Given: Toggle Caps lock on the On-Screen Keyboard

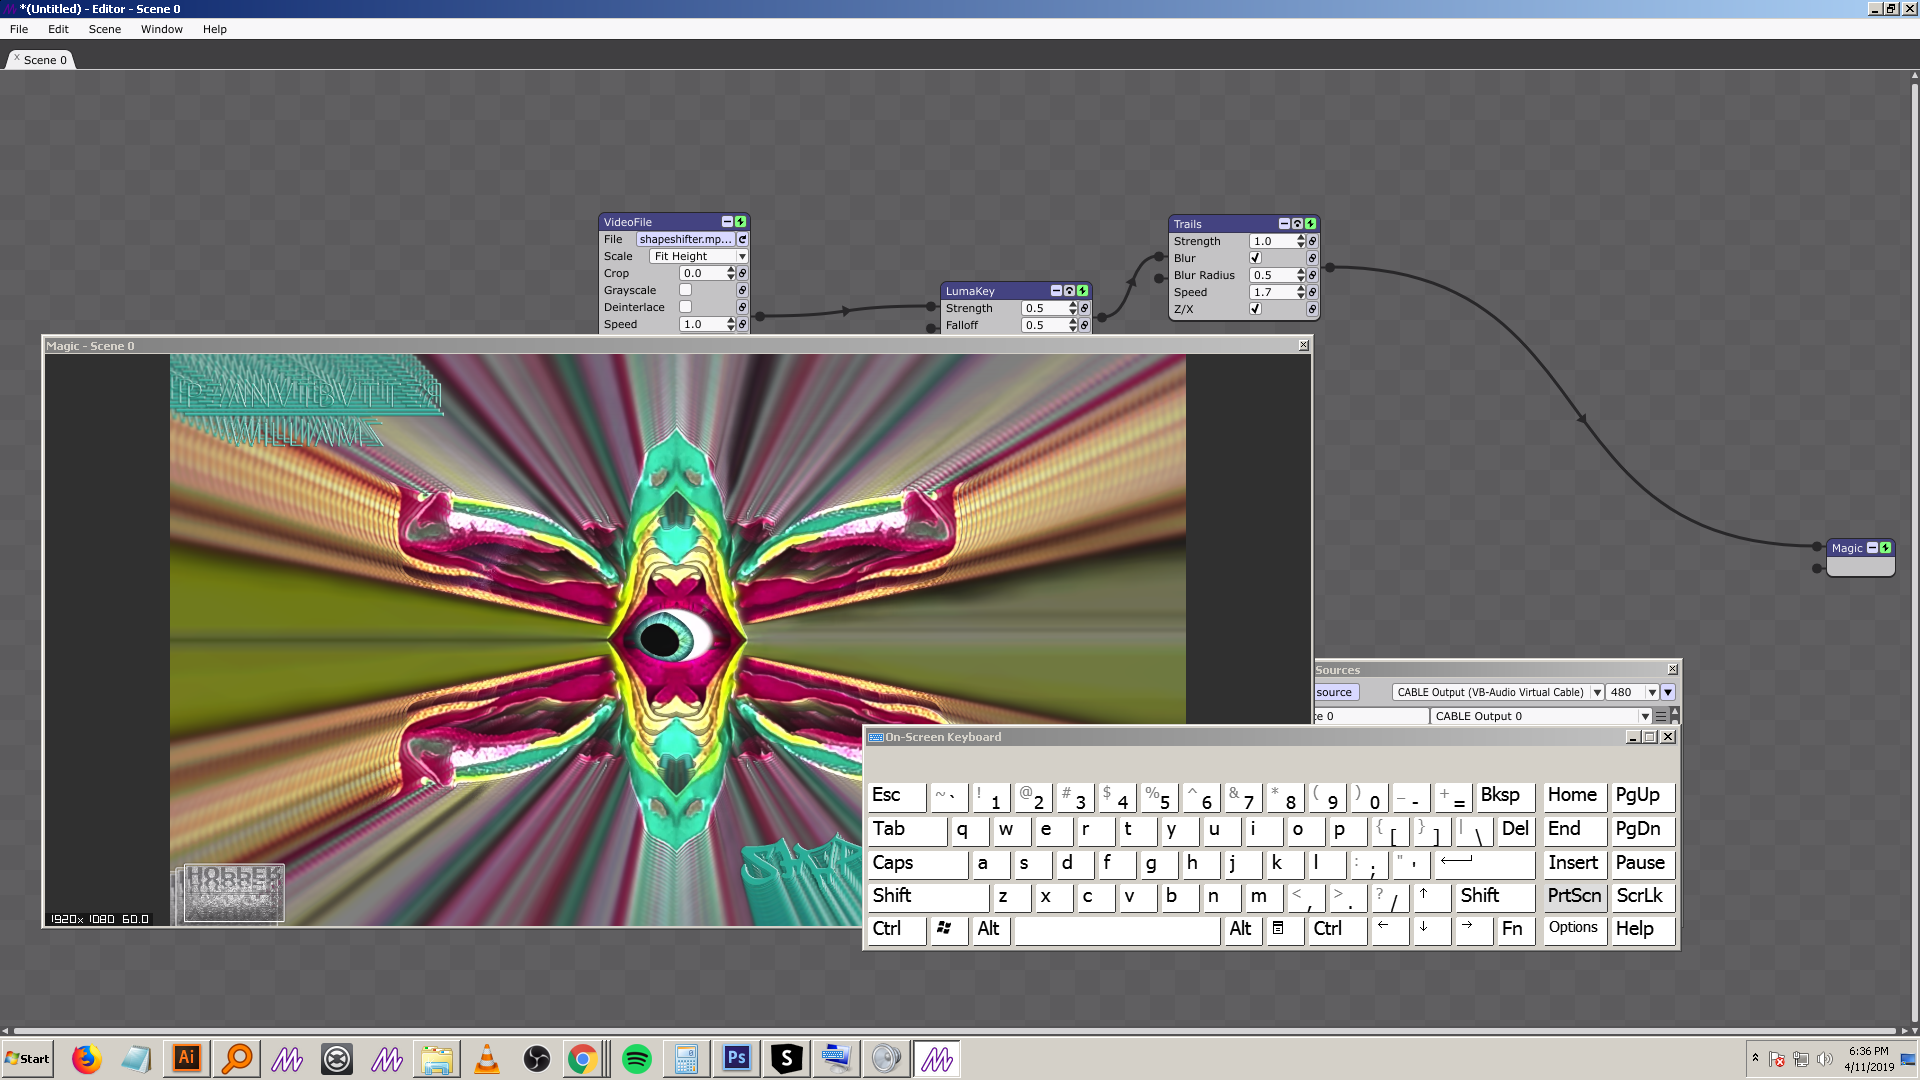Looking at the screenshot, I should pyautogui.click(x=918, y=863).
